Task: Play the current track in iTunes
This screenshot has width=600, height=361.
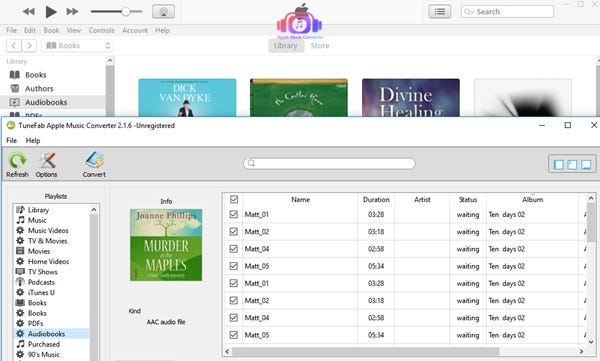Action: pos(51,12)
